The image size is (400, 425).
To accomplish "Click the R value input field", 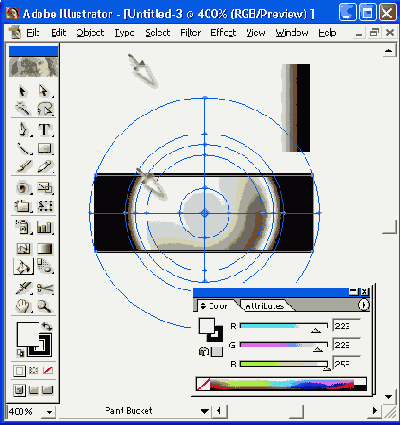I will (347, 326).
